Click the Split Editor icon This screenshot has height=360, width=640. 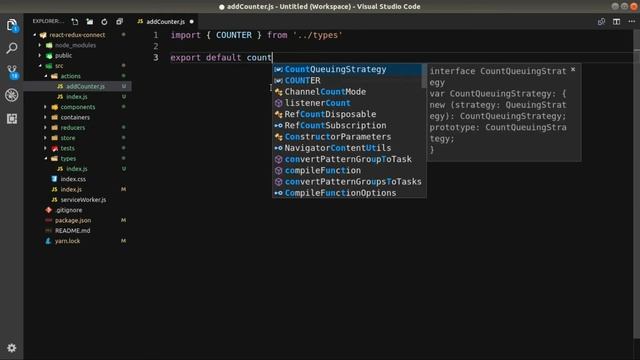616,22
